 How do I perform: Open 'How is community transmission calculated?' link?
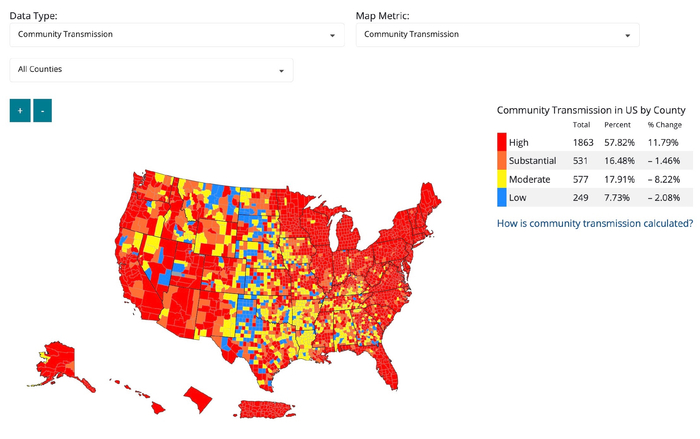(595, 223)
